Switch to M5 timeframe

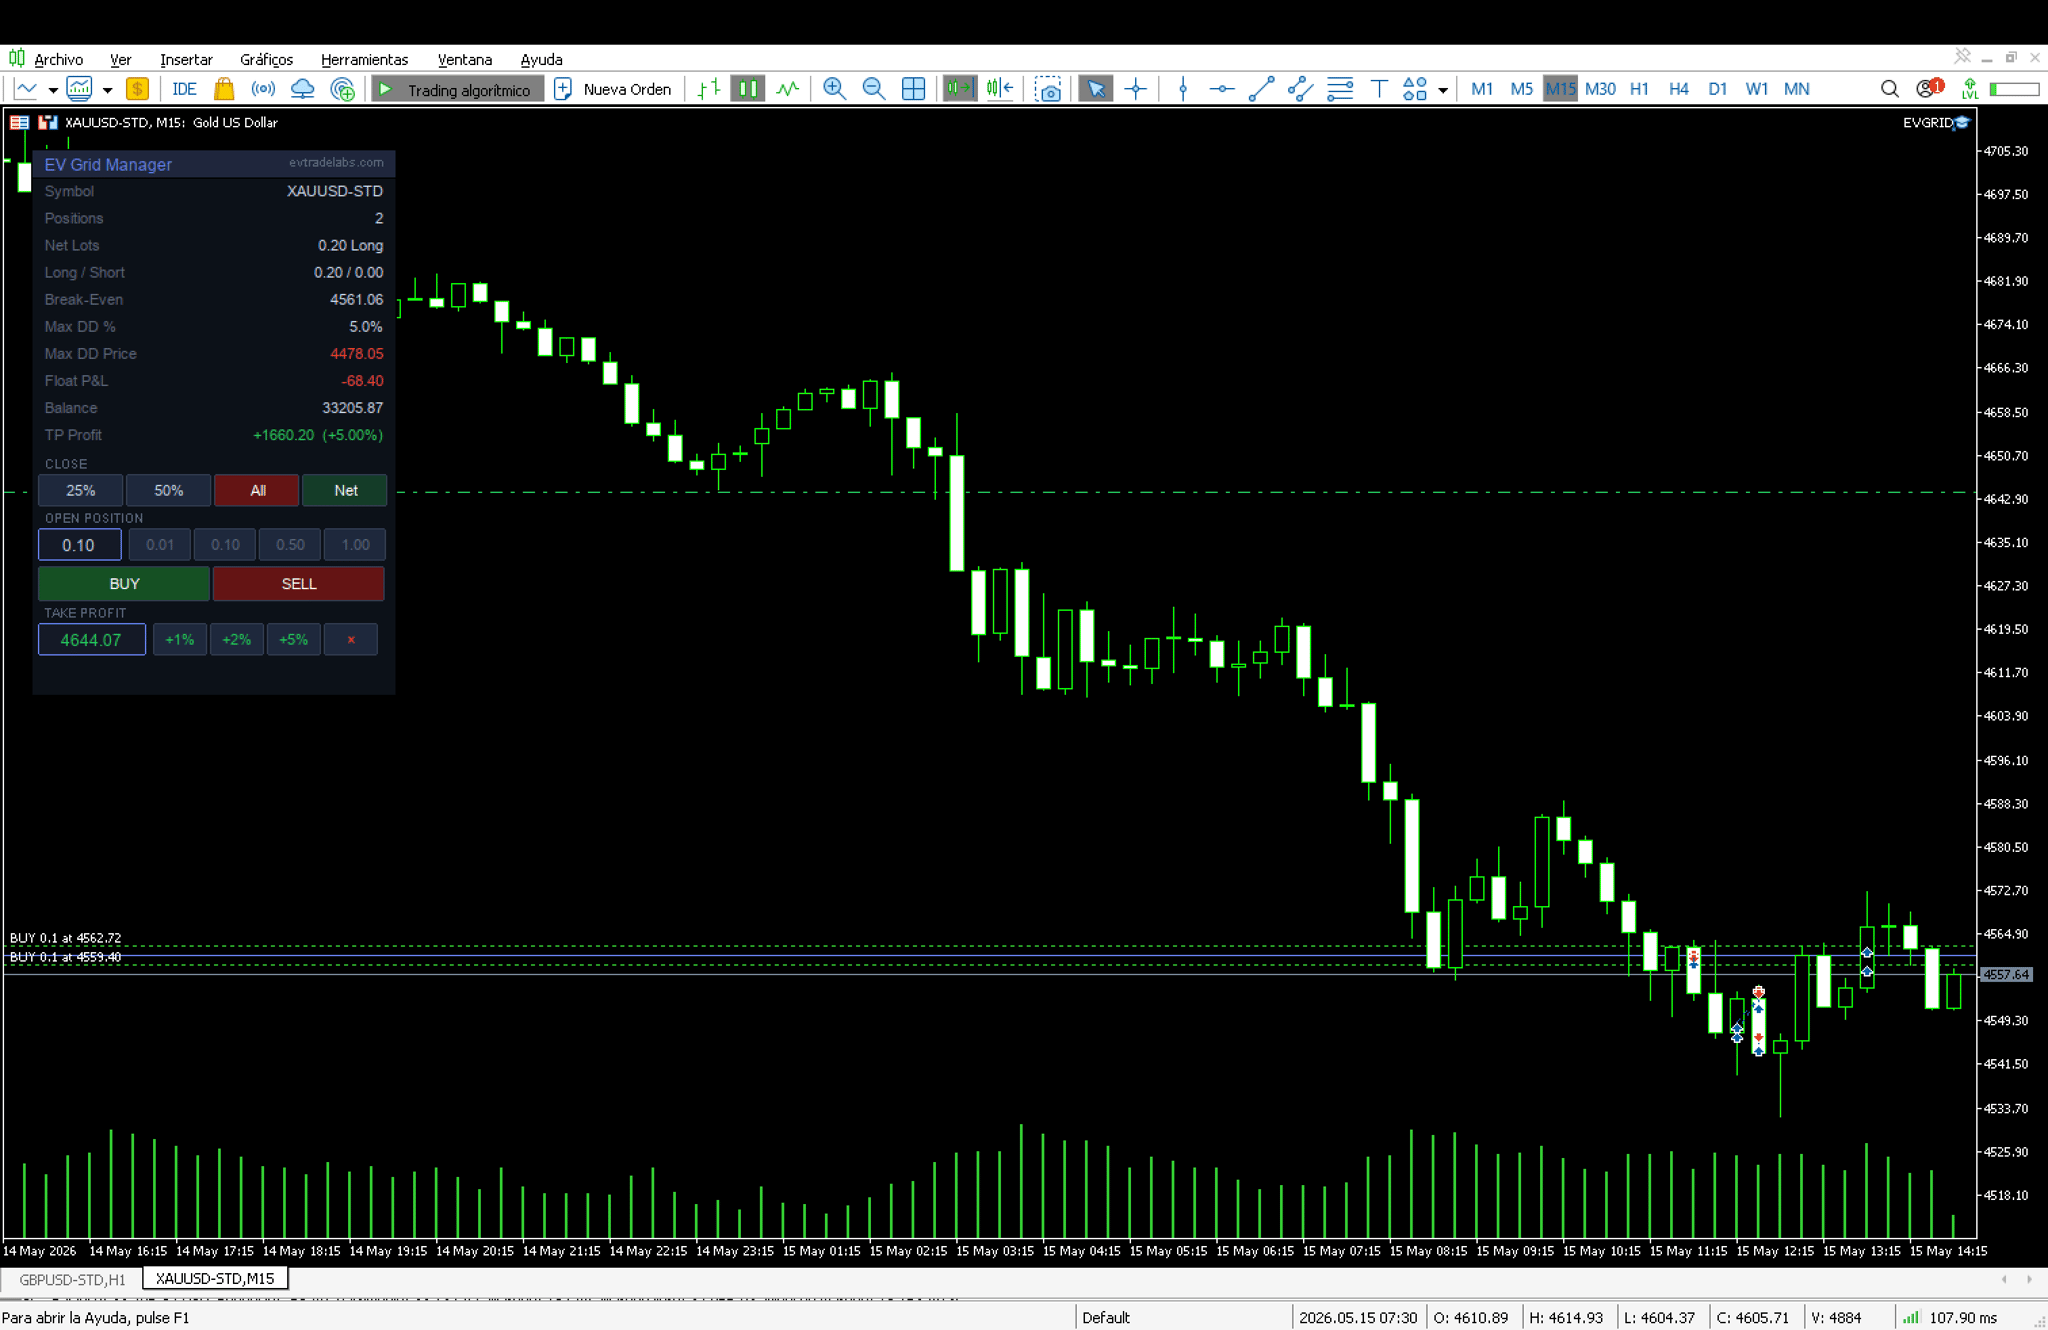(x=1521, y=89)
